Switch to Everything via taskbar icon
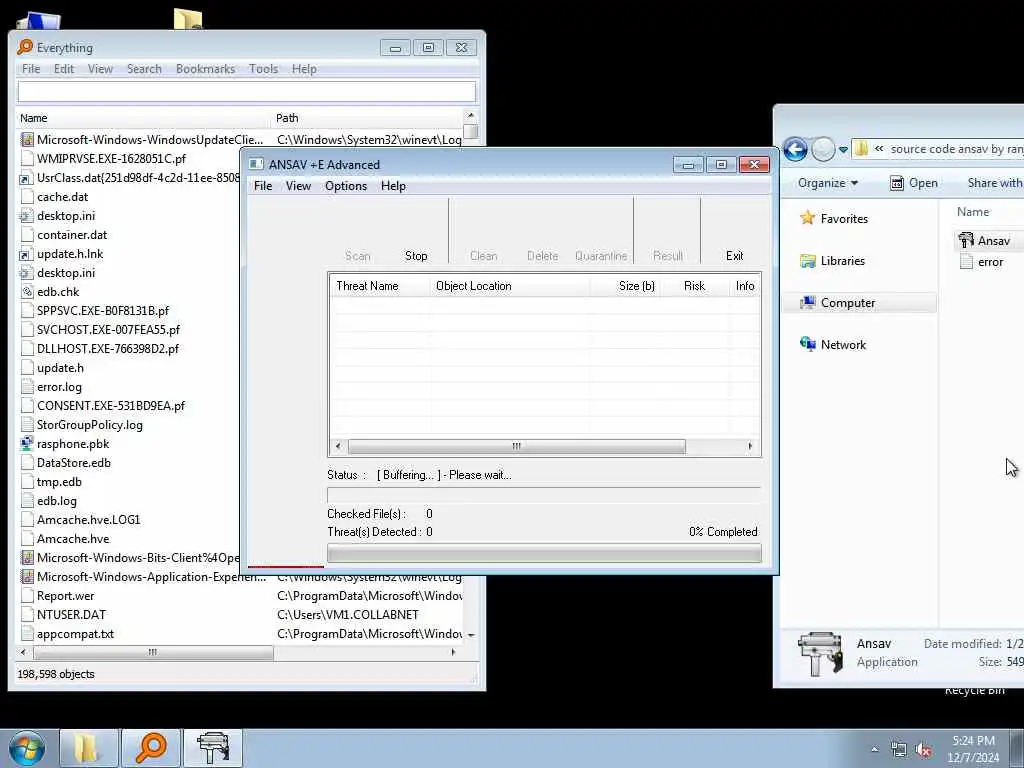Image resolution: width=1024 pixels, height=768 pixels. (x=151, y=748)
